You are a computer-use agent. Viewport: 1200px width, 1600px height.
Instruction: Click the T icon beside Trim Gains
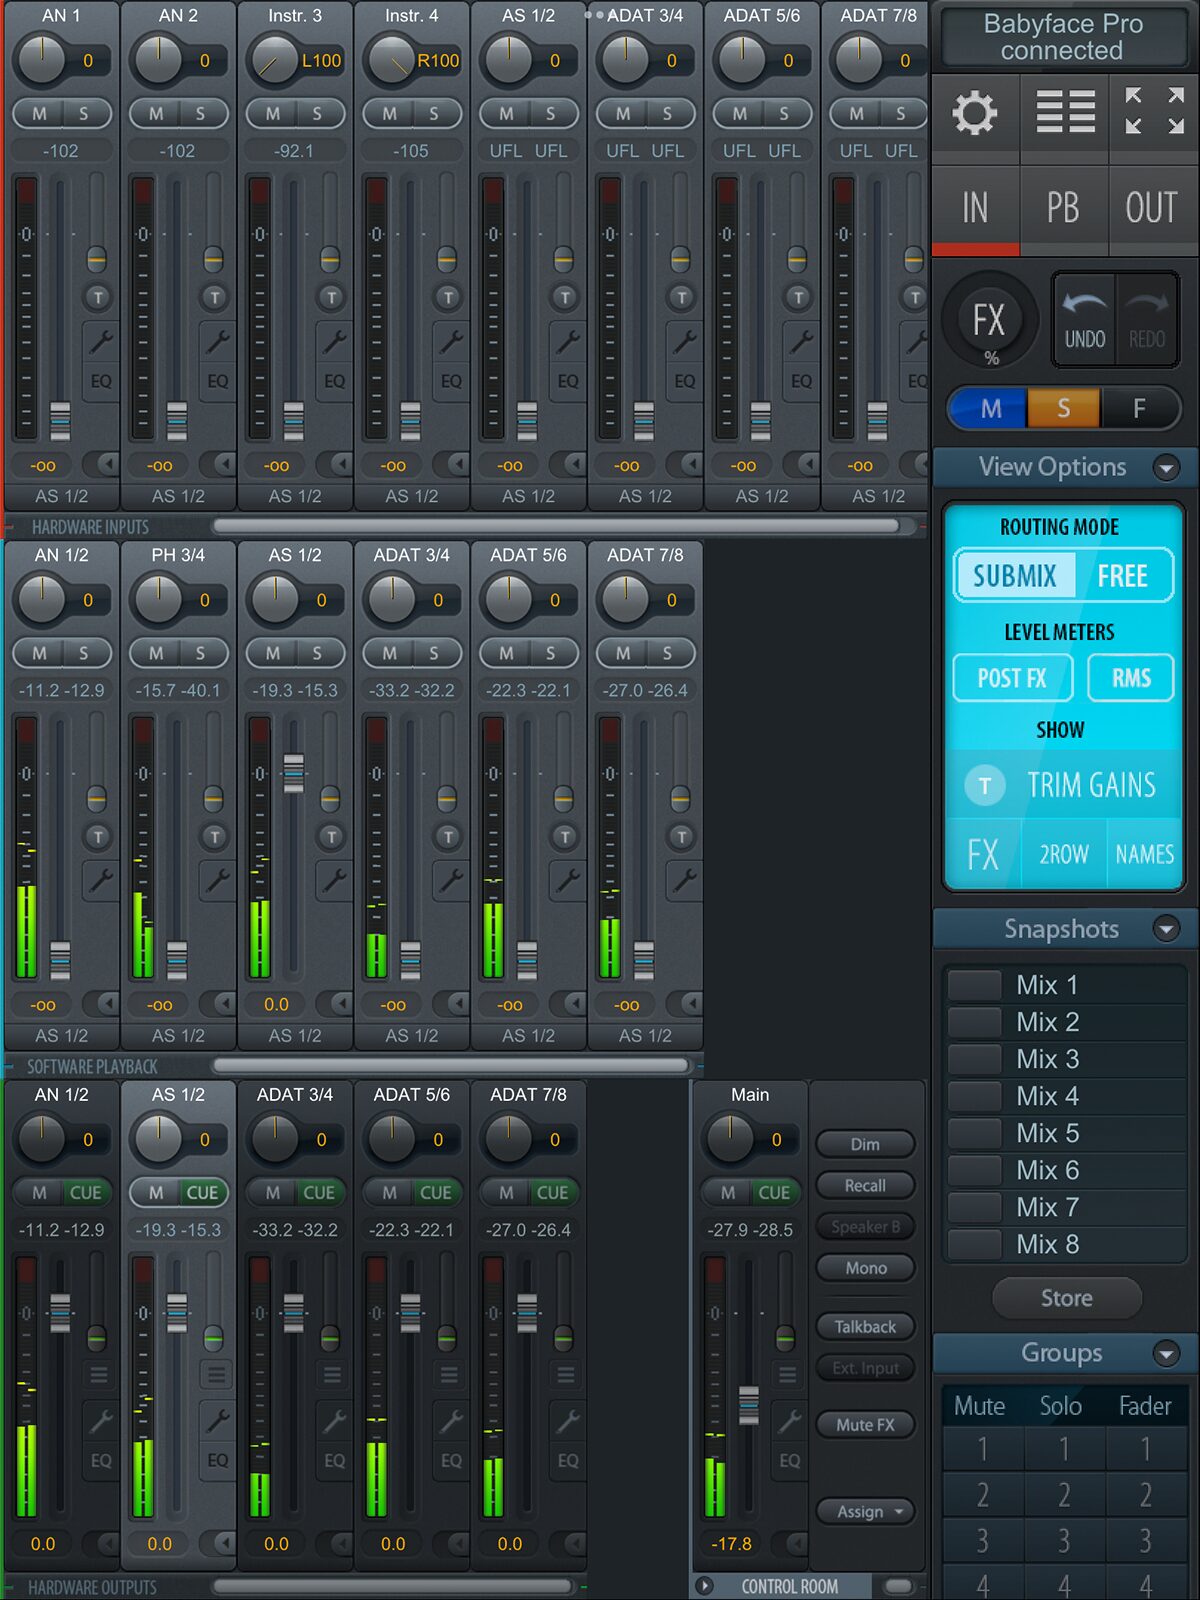(x=985, y=786)
